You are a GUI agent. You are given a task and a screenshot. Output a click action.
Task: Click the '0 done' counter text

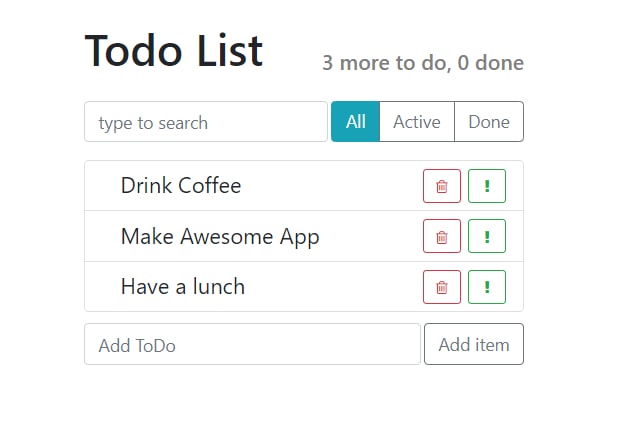click(491, 64)
